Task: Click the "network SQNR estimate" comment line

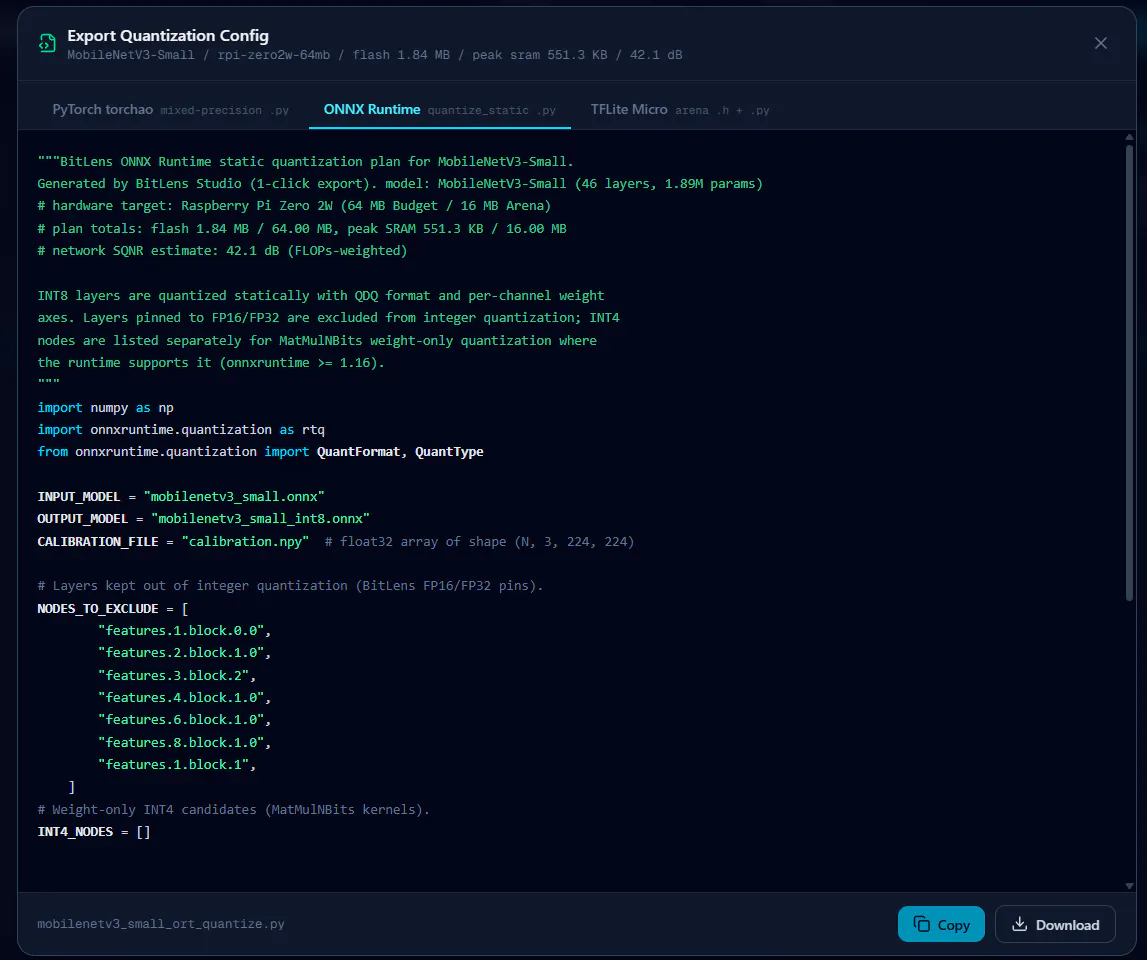Action: [x=222, y=251]
